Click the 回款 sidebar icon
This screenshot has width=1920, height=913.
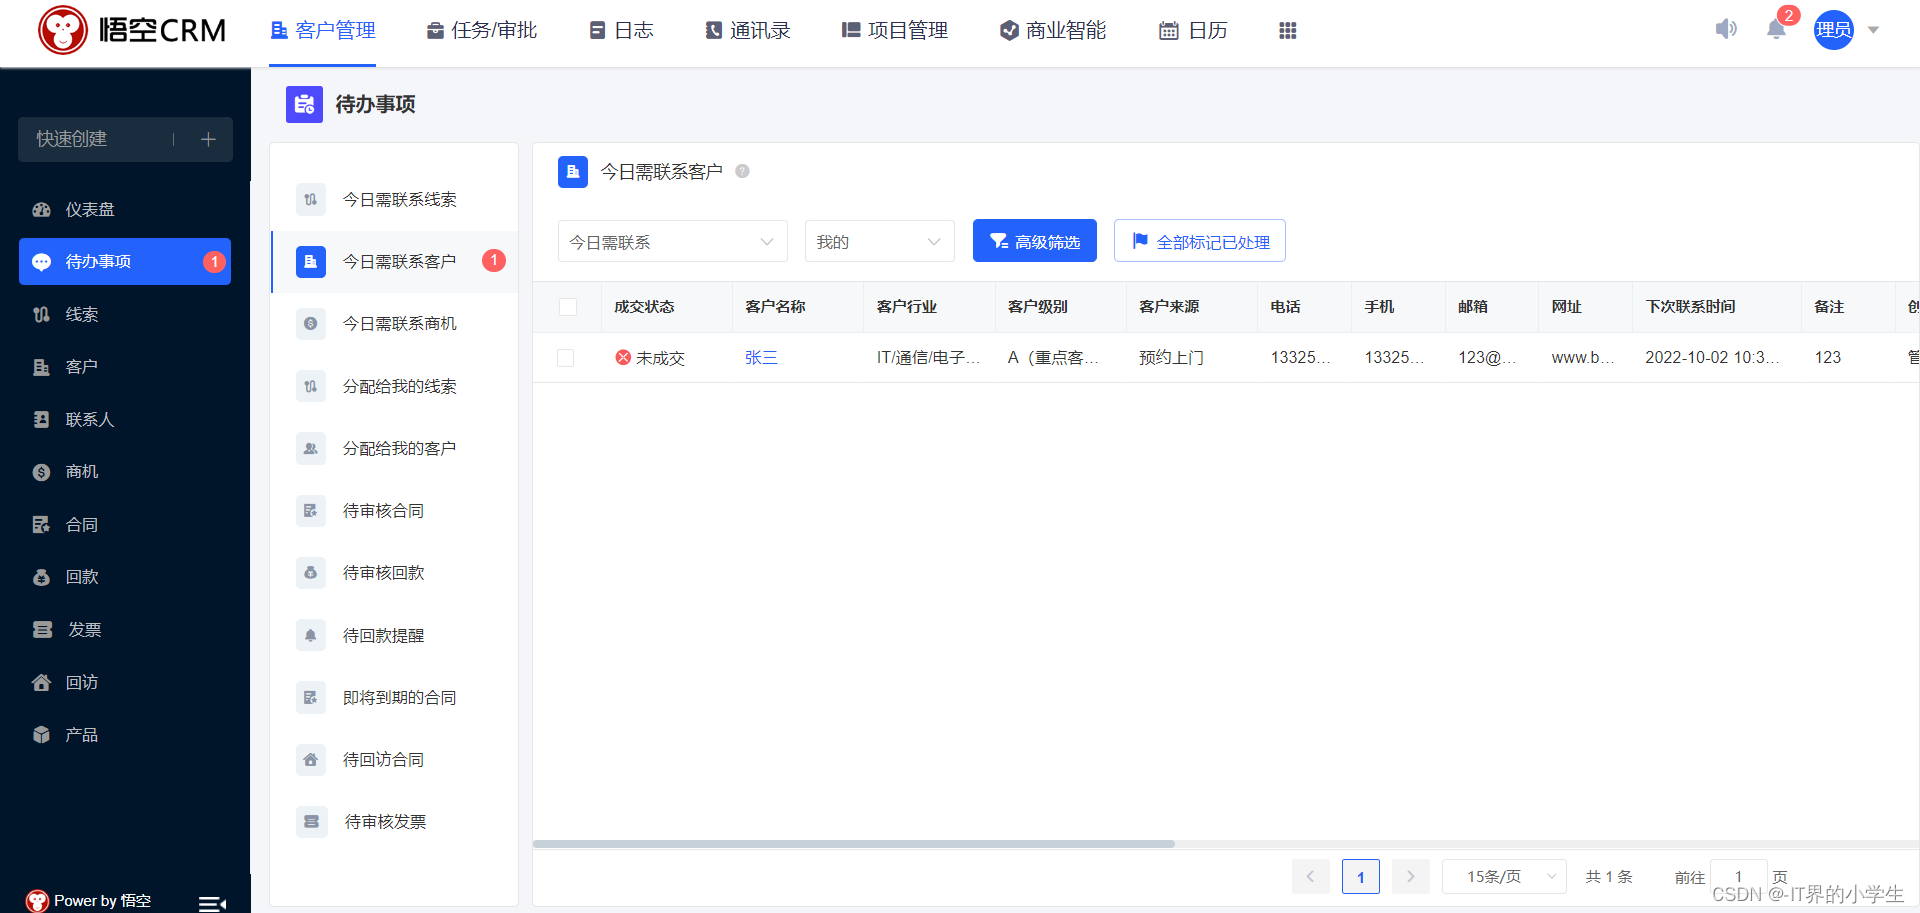point(41,577)
